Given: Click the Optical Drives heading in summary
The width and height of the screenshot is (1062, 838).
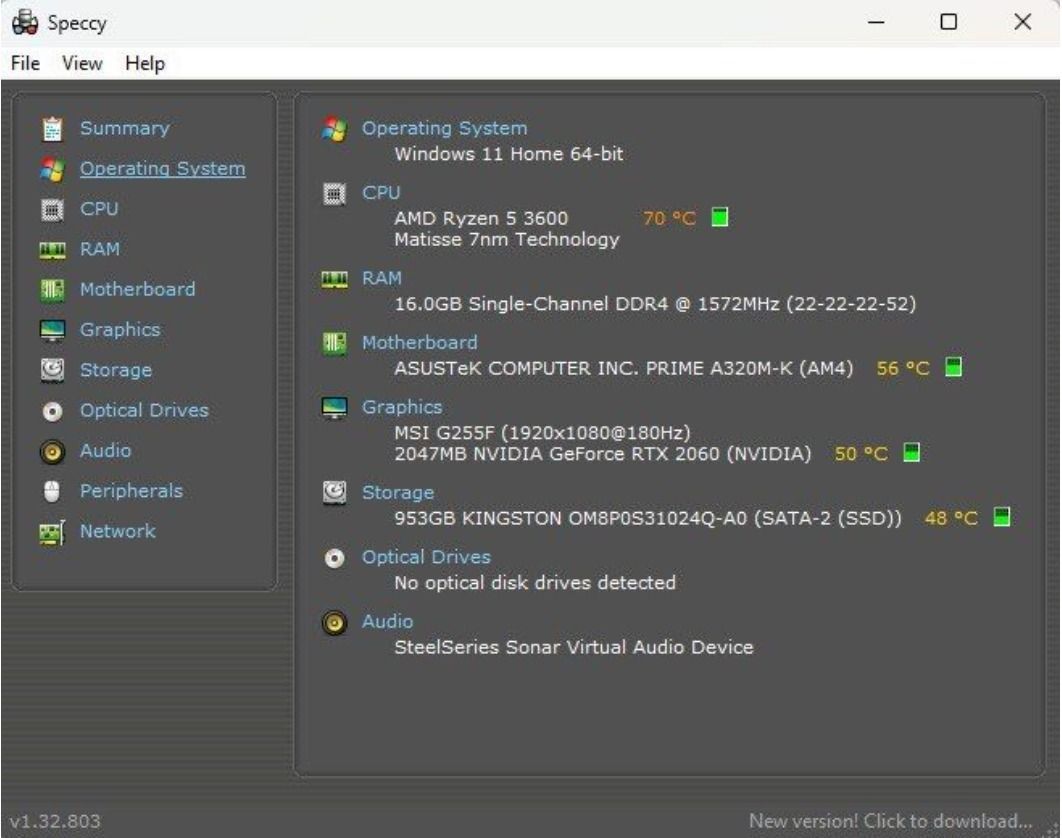Looking at the screenshot, I should pyautogui.click(x=426, y=557).
